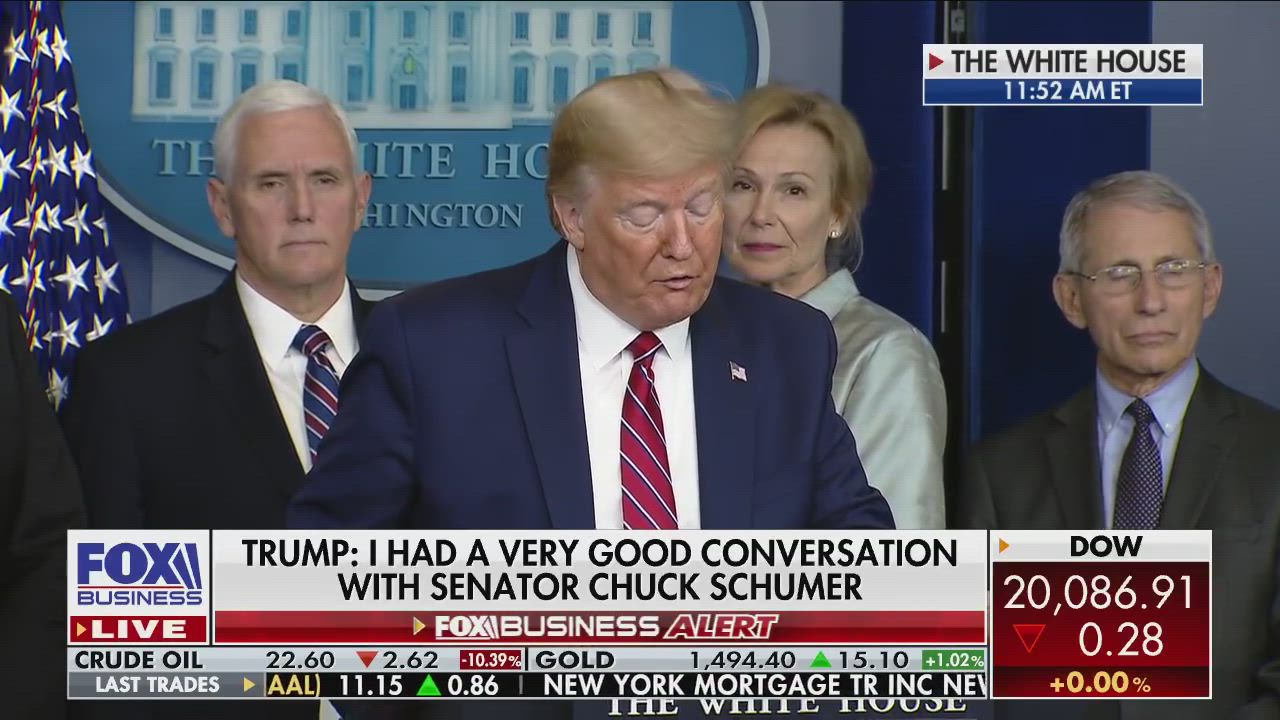This screenshot has width=1280, height=720.
Task: Click the green up arrow in AAL last trade
Action: coord(429,686)
